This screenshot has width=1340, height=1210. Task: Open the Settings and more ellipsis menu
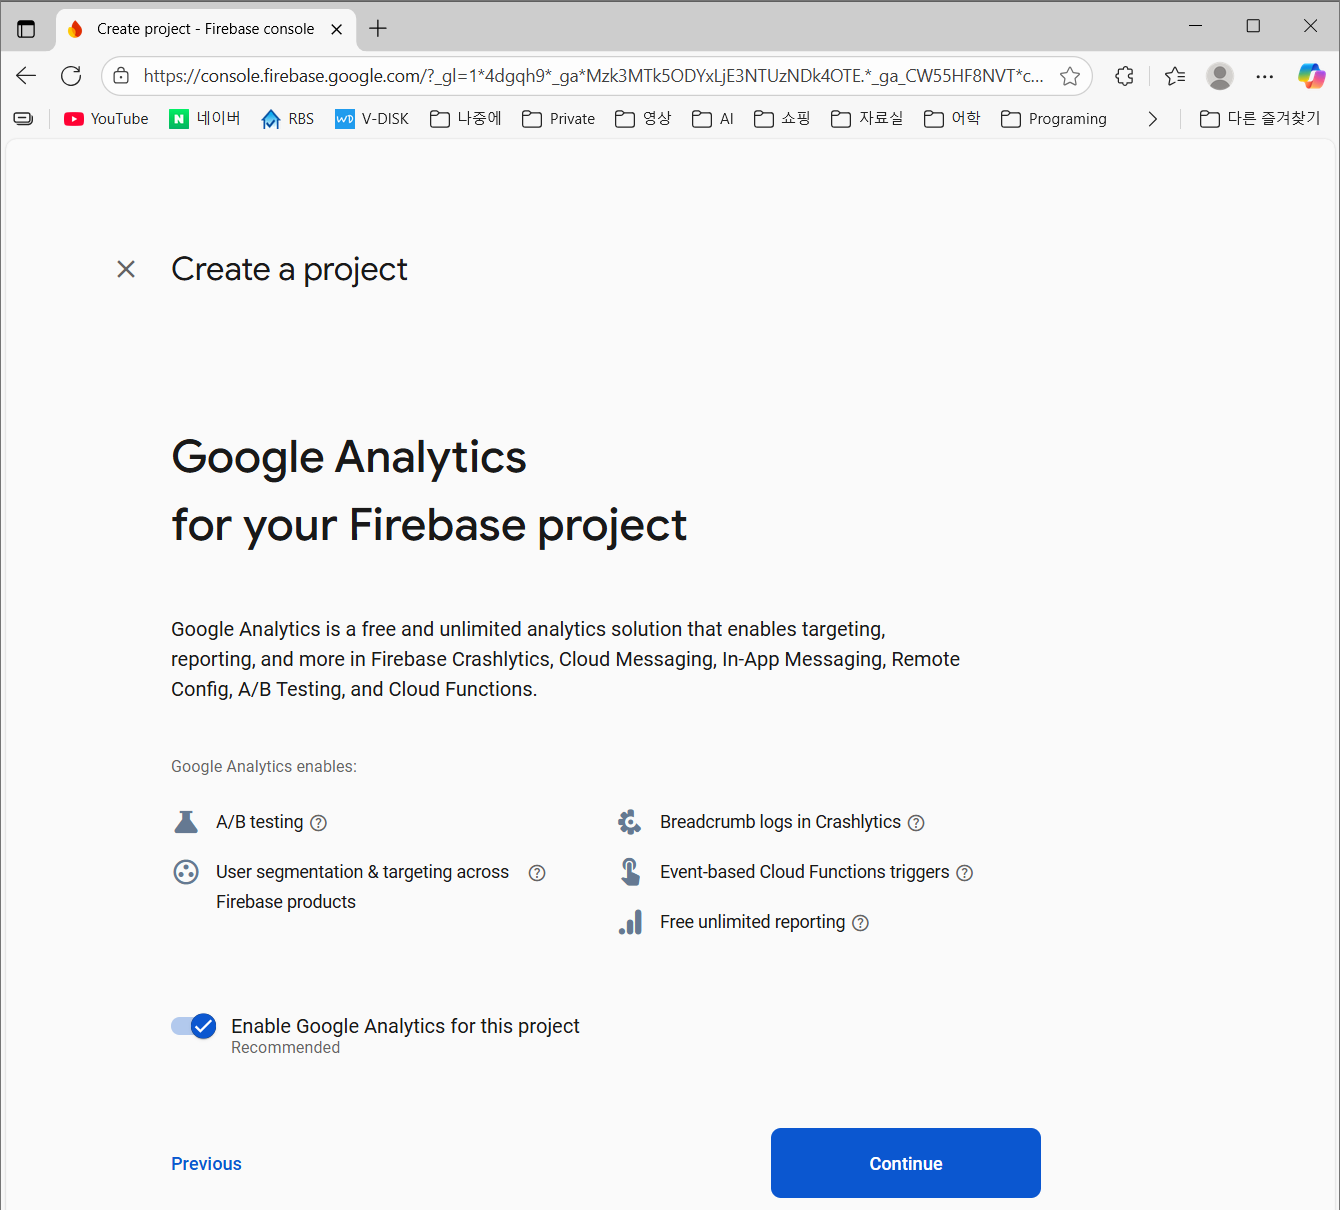click(x=1265, y=76)
